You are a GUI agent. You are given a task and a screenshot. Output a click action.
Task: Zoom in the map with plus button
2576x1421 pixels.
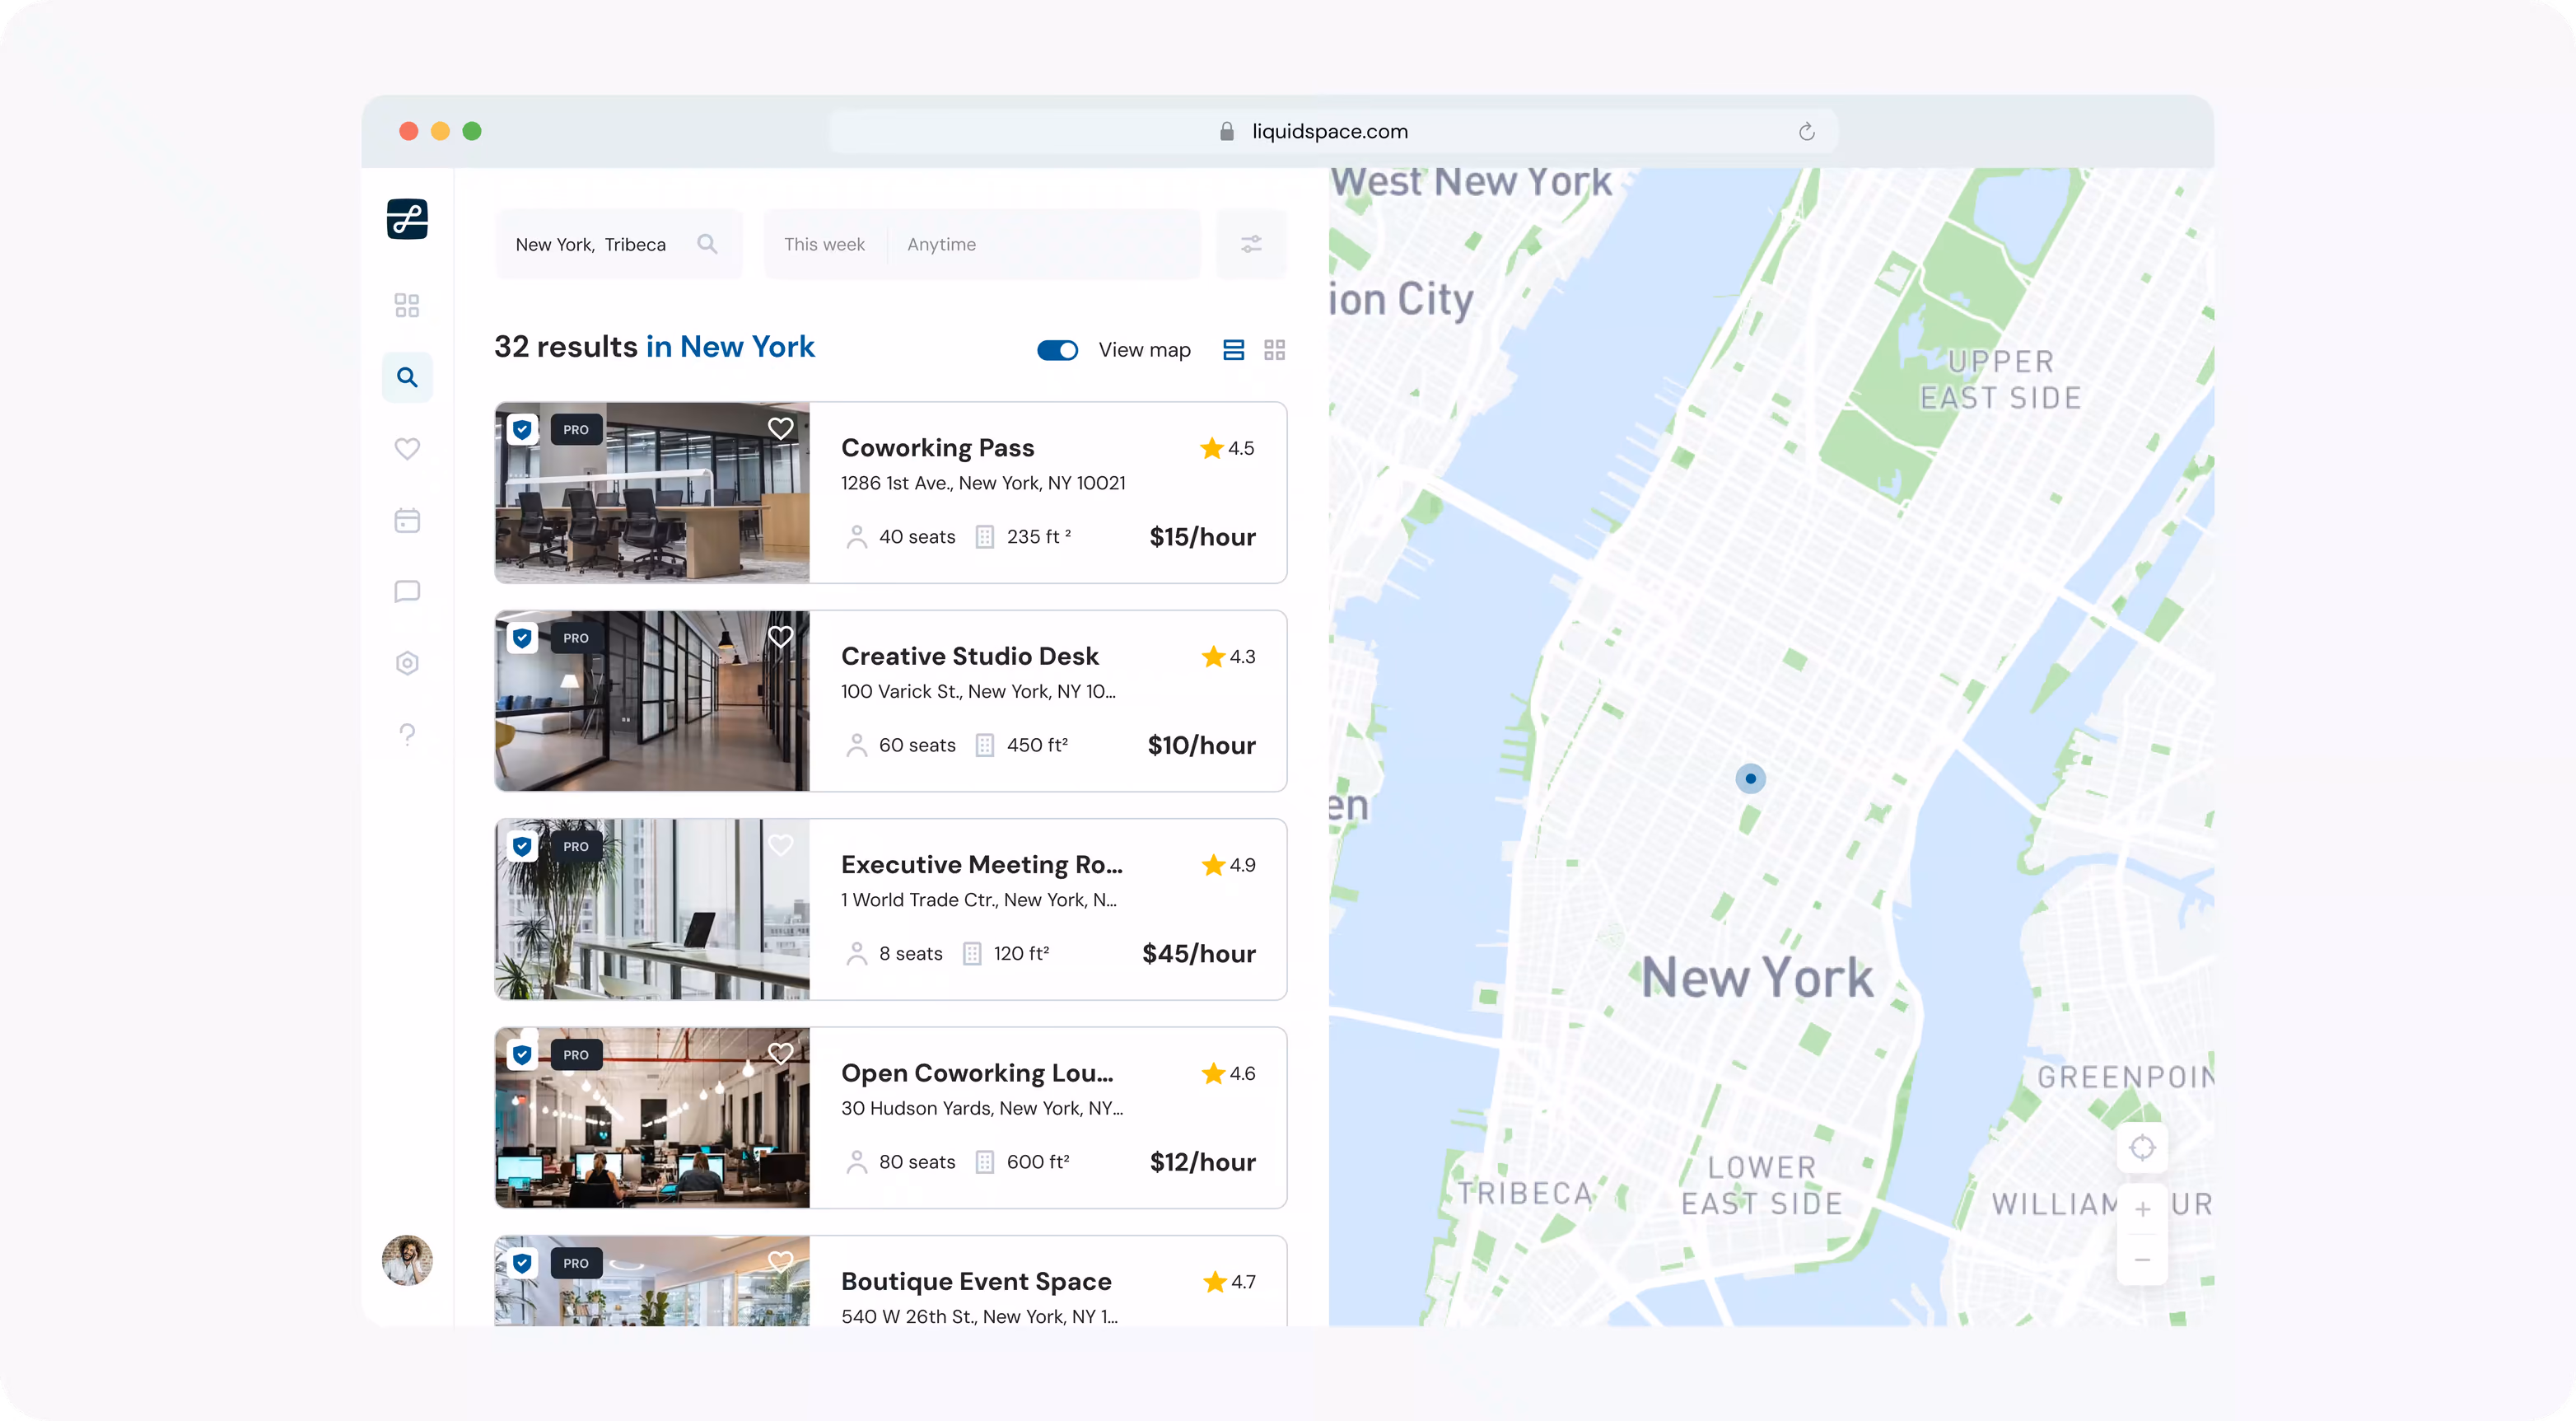[2142, 1209]
